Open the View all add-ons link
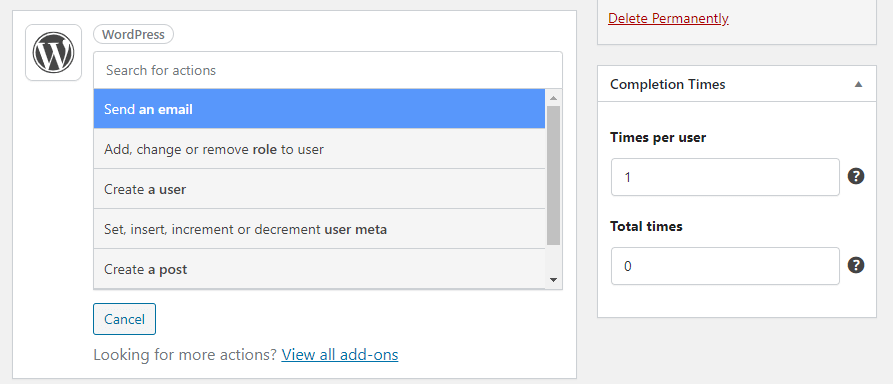 point(339,355)
